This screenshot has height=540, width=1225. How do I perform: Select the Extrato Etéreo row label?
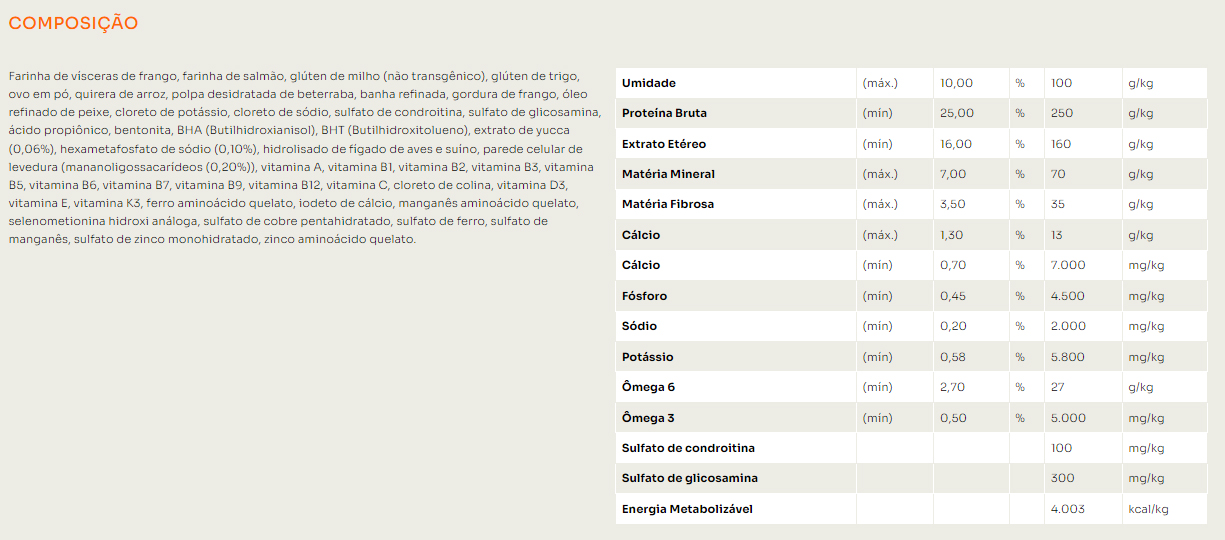tap(664, 144)
